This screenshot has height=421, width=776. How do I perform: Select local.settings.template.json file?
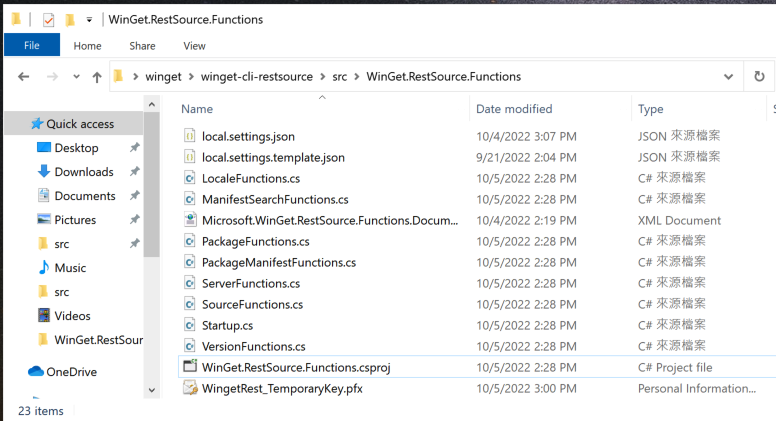[x=273, y=157]
